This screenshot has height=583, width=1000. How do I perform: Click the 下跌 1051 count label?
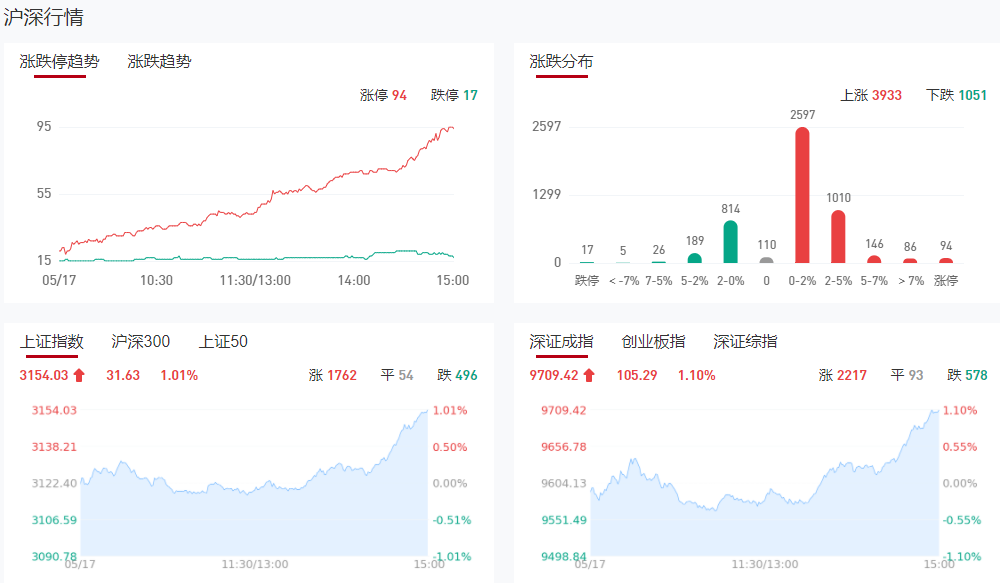pos(957,96)
